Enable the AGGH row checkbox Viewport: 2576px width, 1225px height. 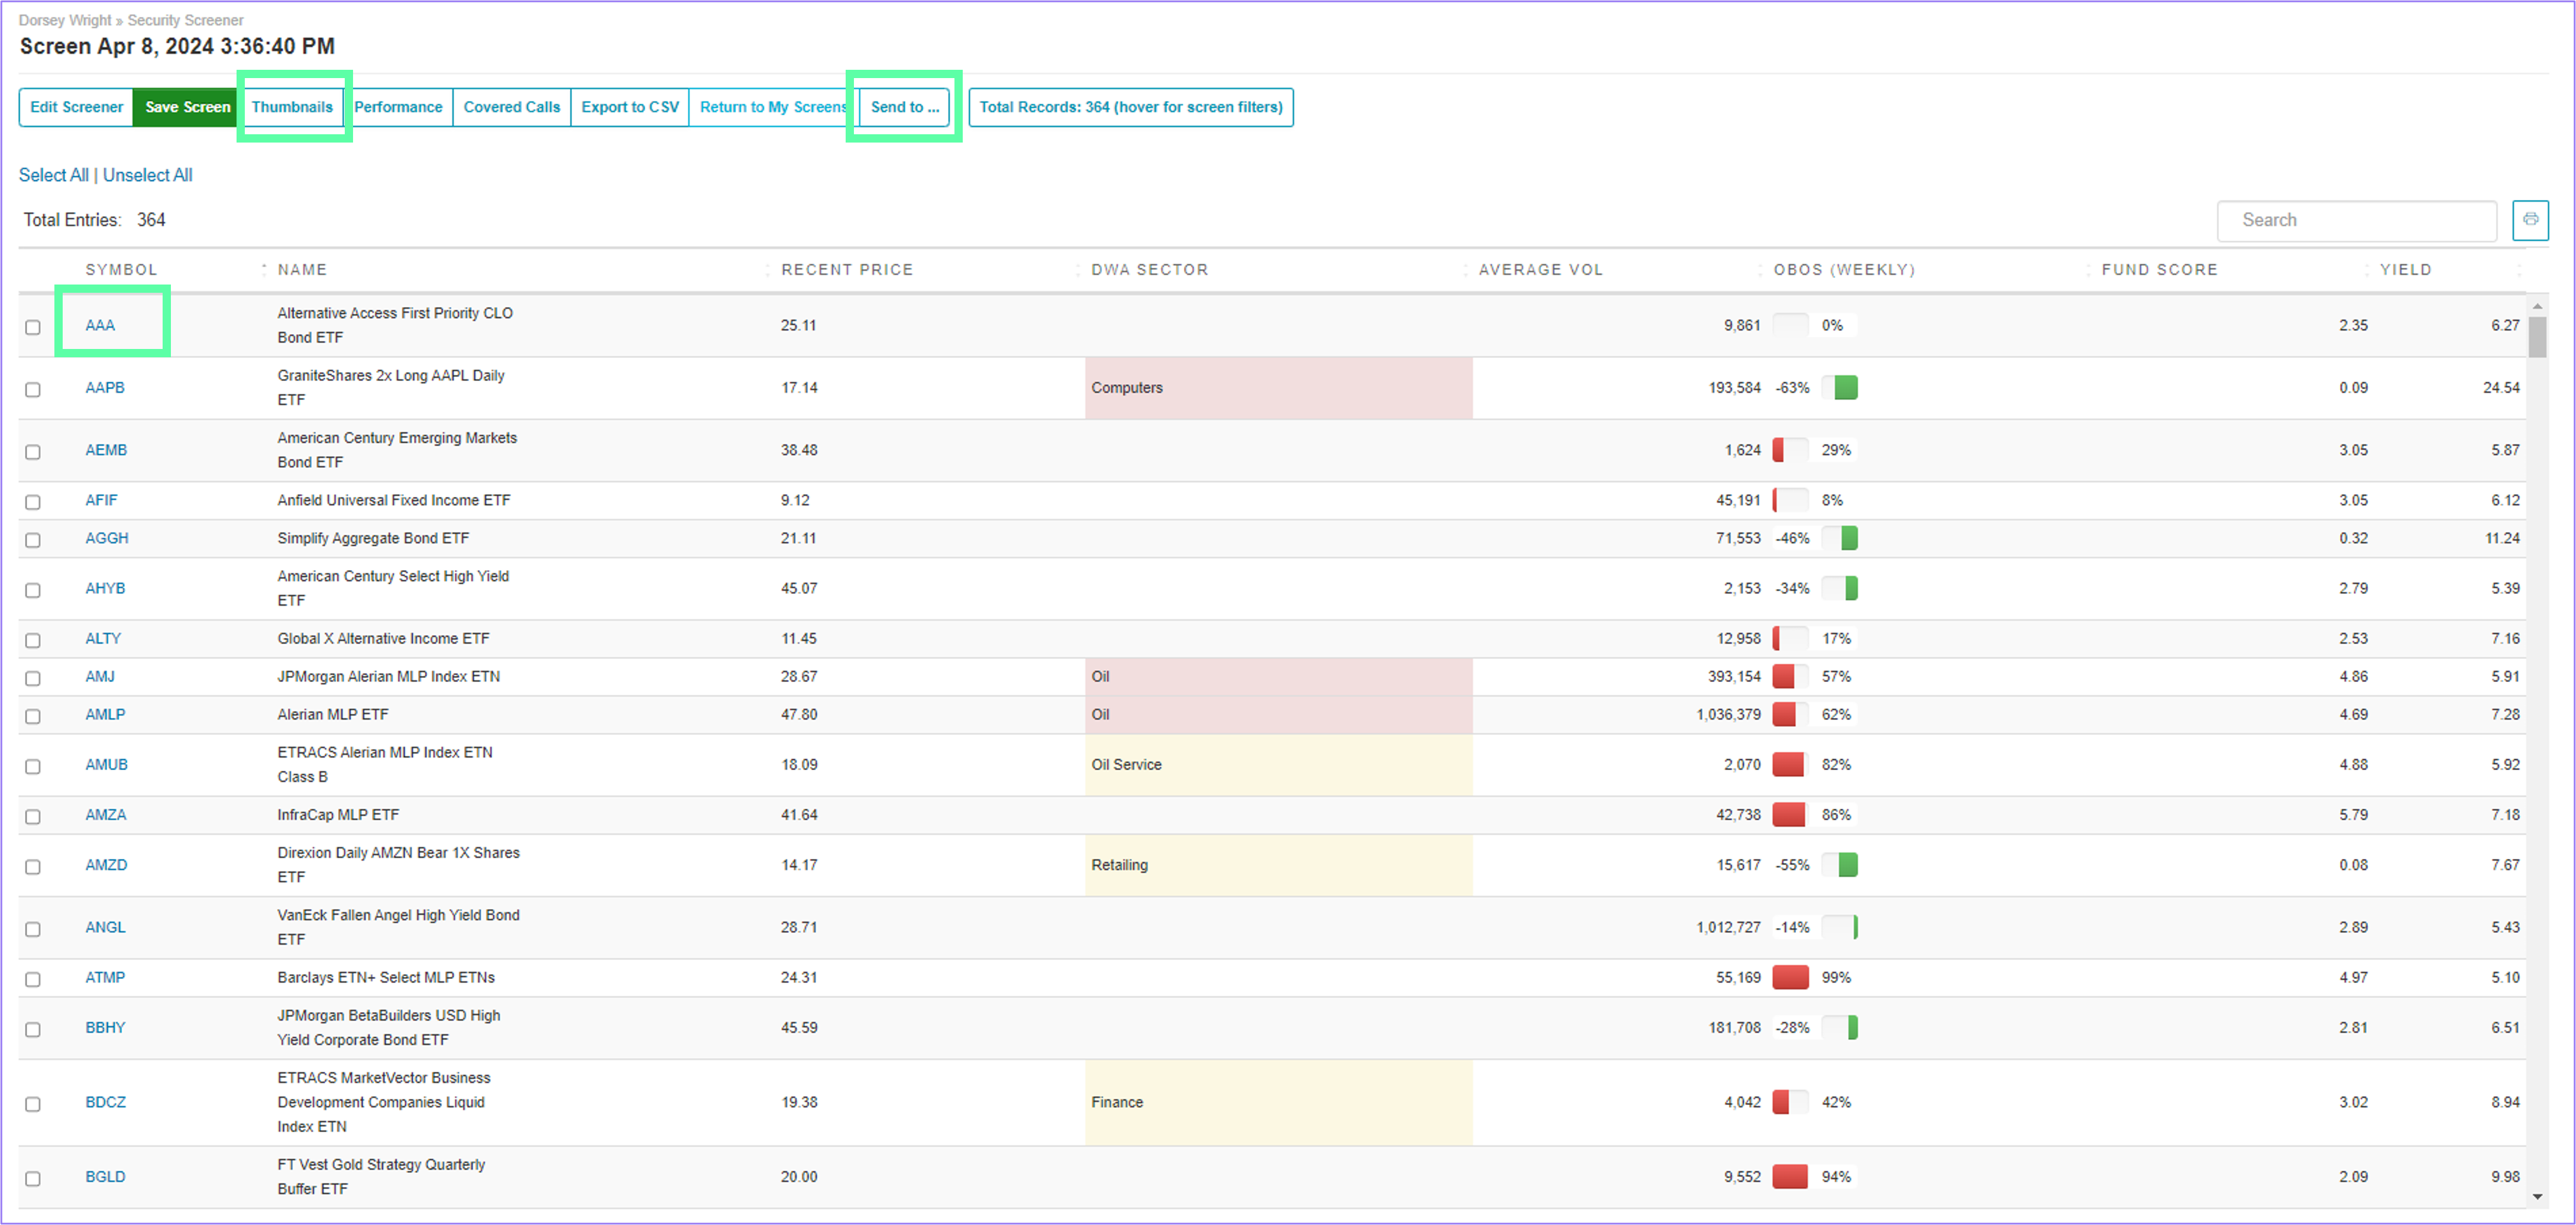(x=33, y=540)
